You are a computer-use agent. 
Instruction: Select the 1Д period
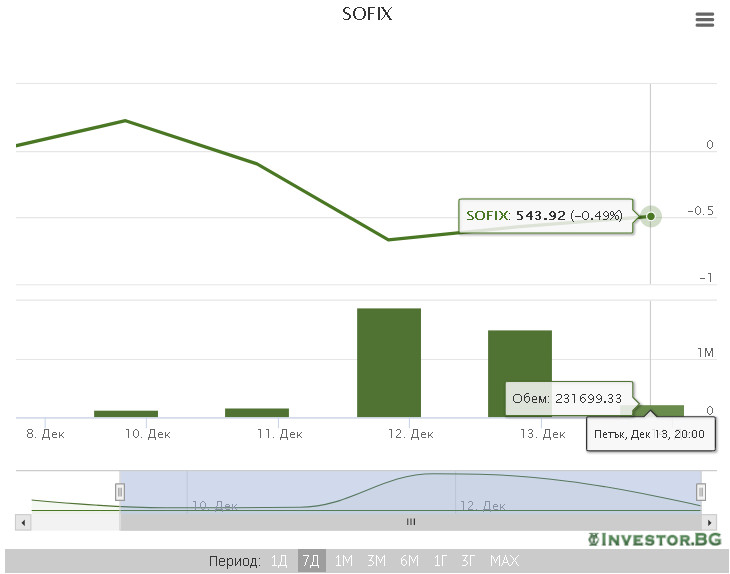(x=279, y=561)
